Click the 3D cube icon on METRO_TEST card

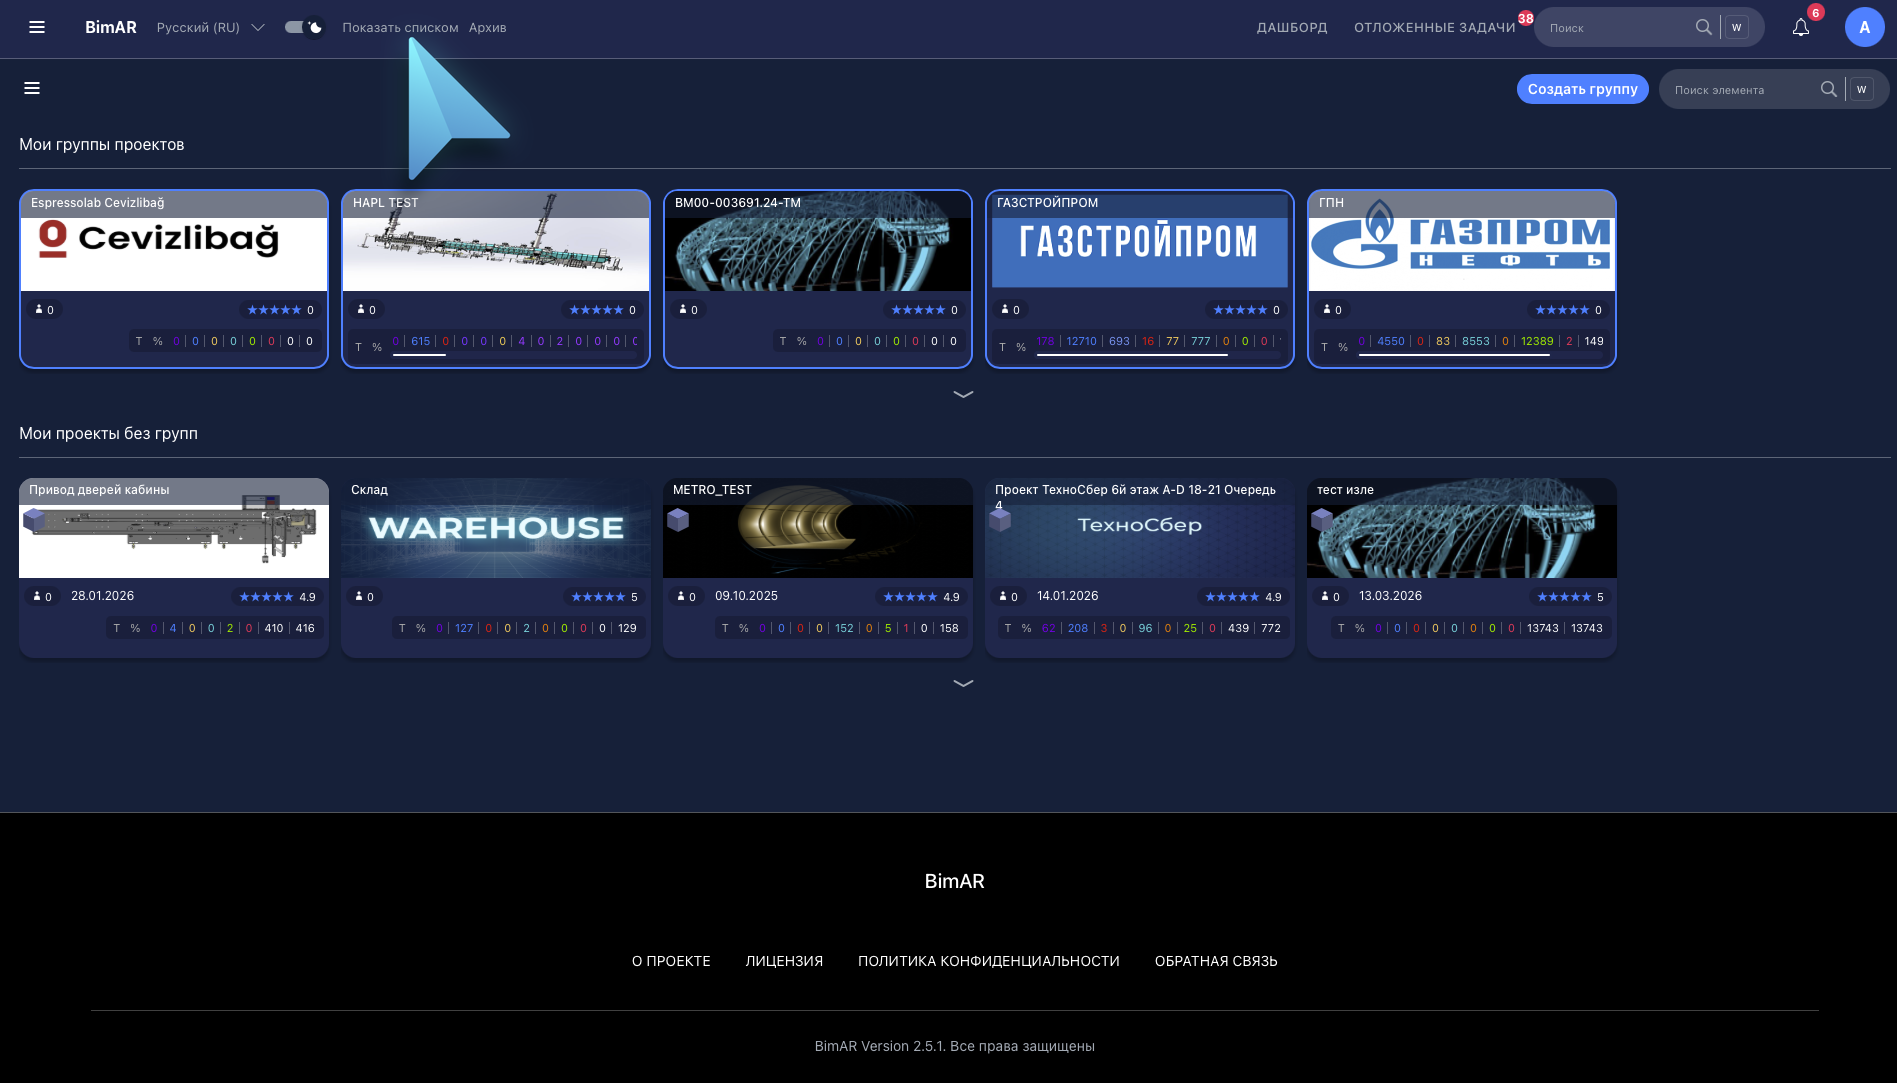click(x=678, y=520)
